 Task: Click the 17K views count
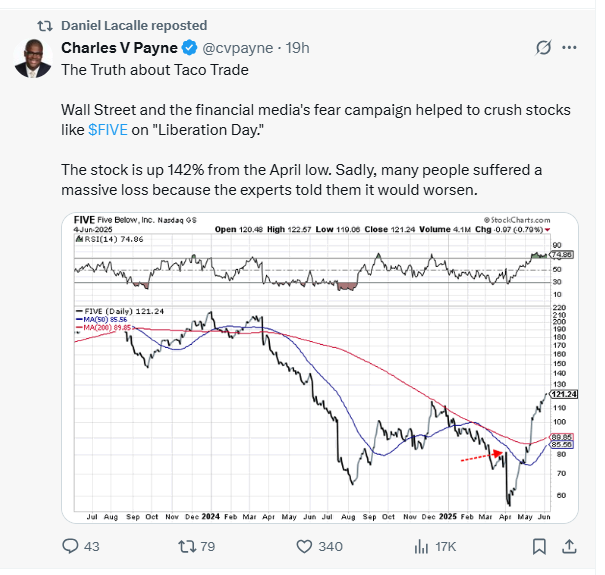[446, 546]
